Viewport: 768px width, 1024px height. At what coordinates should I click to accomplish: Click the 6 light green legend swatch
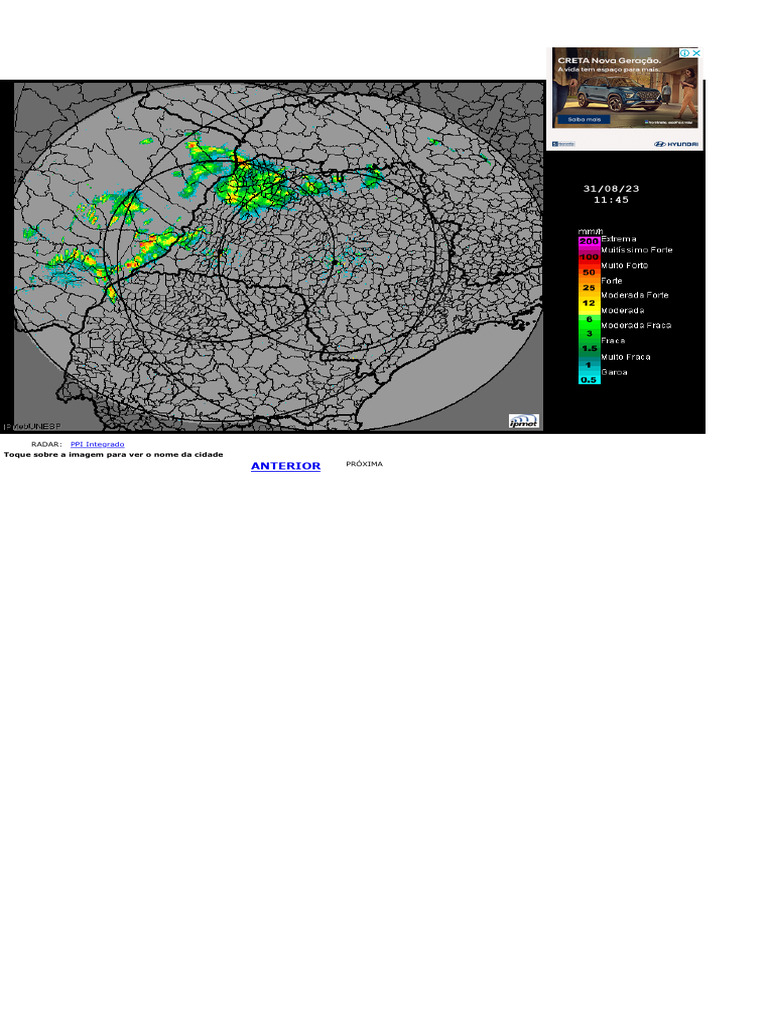click(x=589, y=319)
